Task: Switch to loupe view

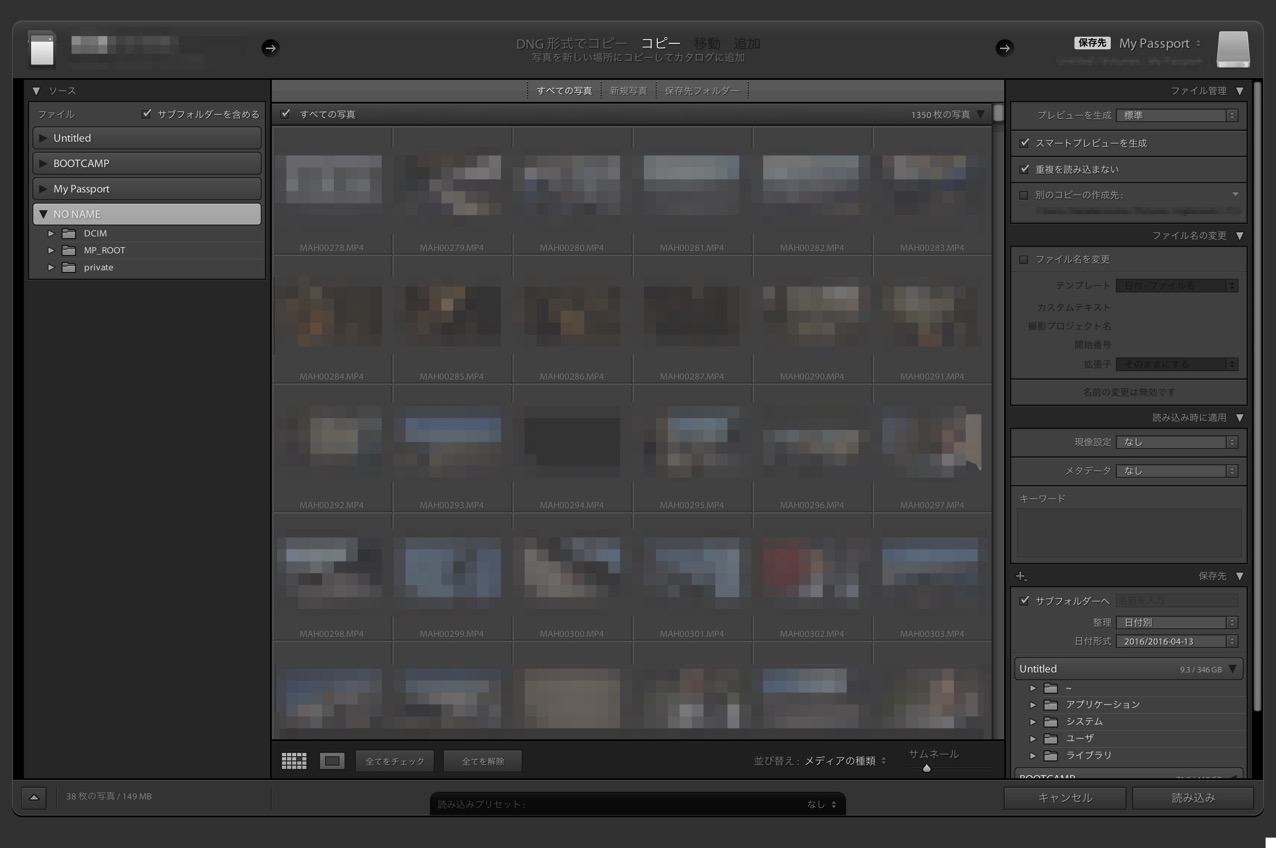Action: click(x=332, y=761)
